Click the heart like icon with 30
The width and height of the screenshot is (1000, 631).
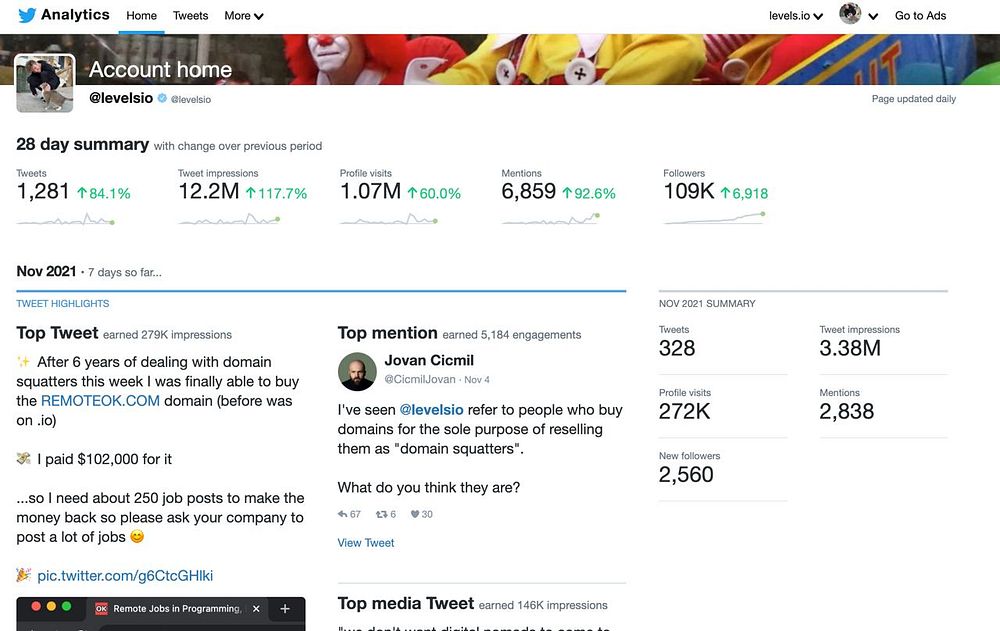click(x=415, y=514)
